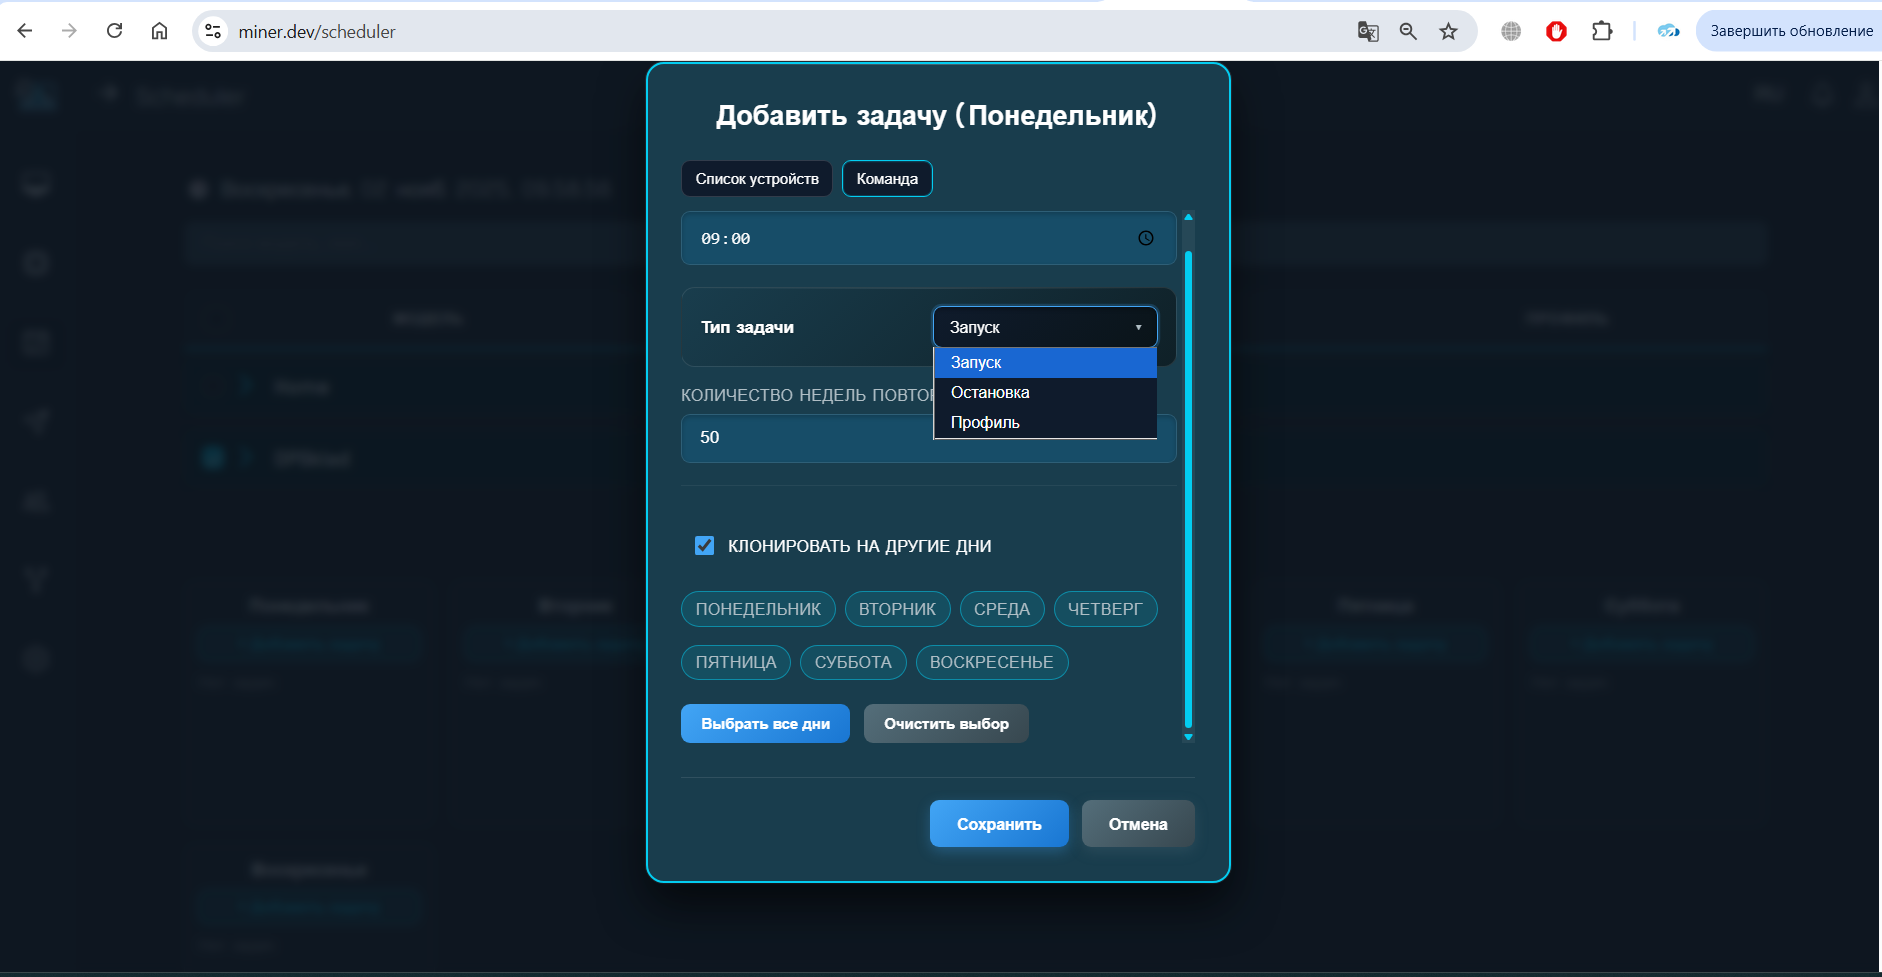
Task: Open the browser home page
Action: point(159,31)
